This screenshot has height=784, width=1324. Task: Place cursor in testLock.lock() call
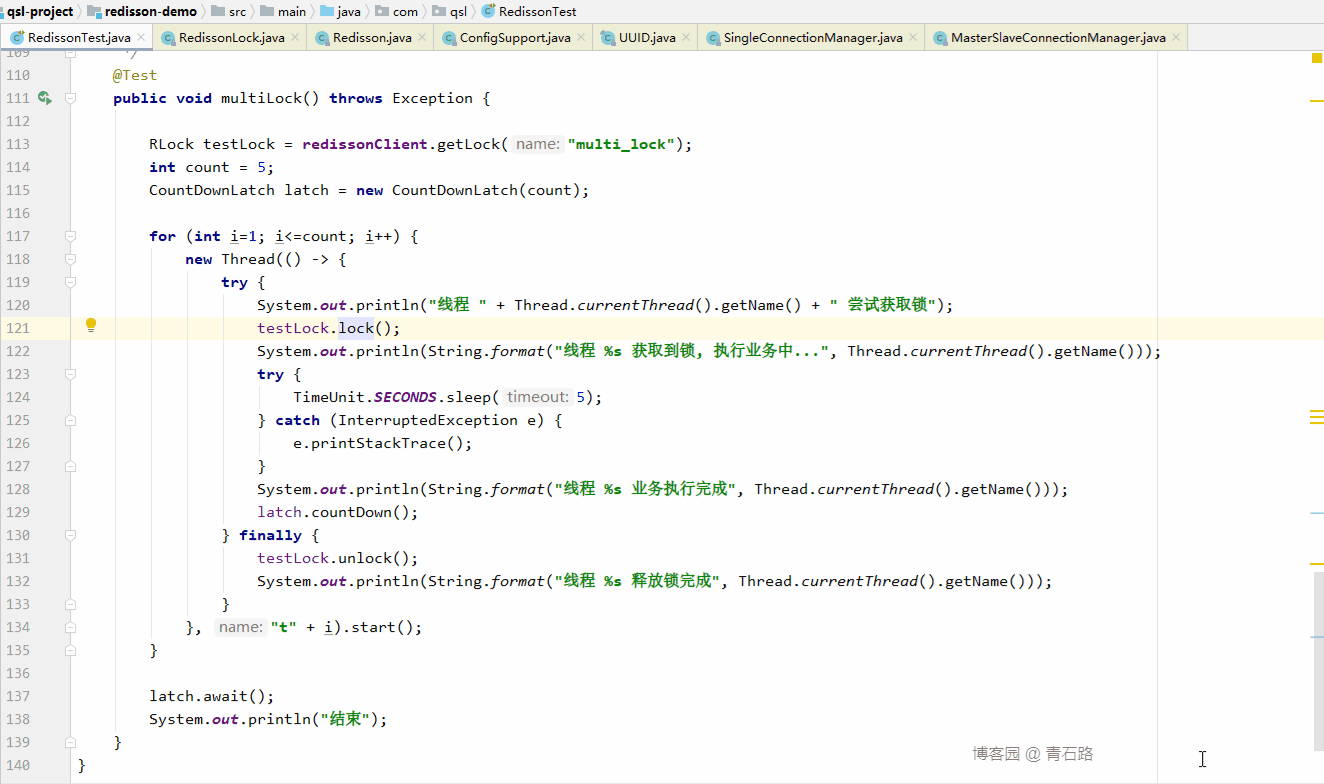pos(328,328)
